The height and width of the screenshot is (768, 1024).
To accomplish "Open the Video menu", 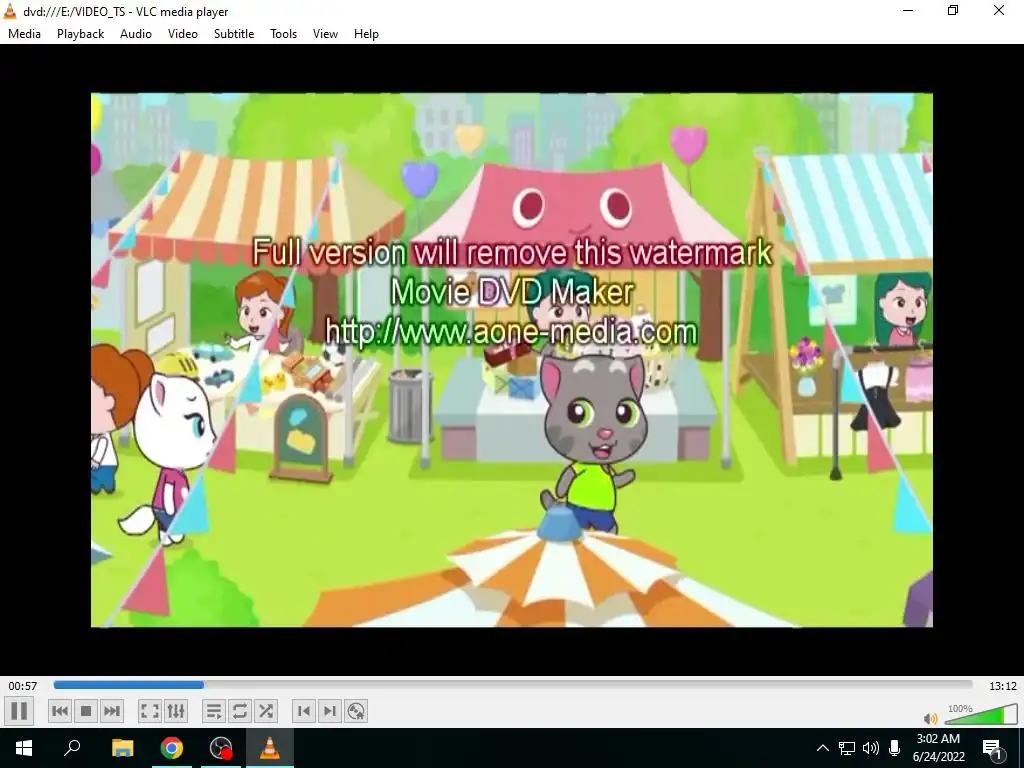I will [183, 34].
